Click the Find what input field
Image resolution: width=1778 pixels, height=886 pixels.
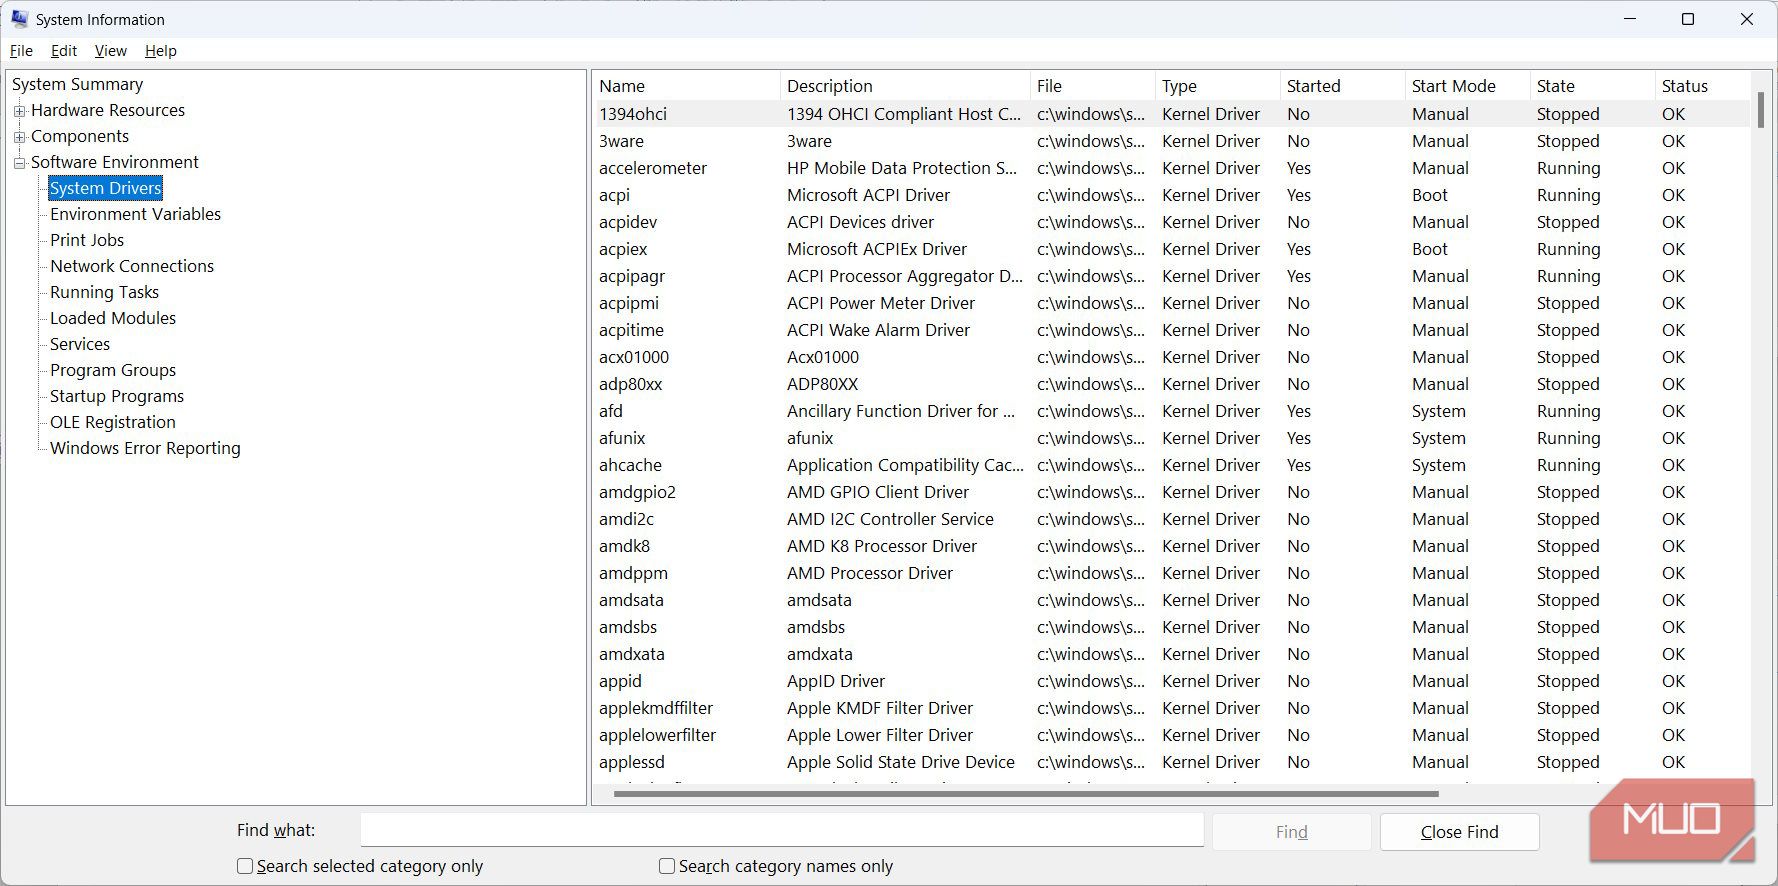782,830
